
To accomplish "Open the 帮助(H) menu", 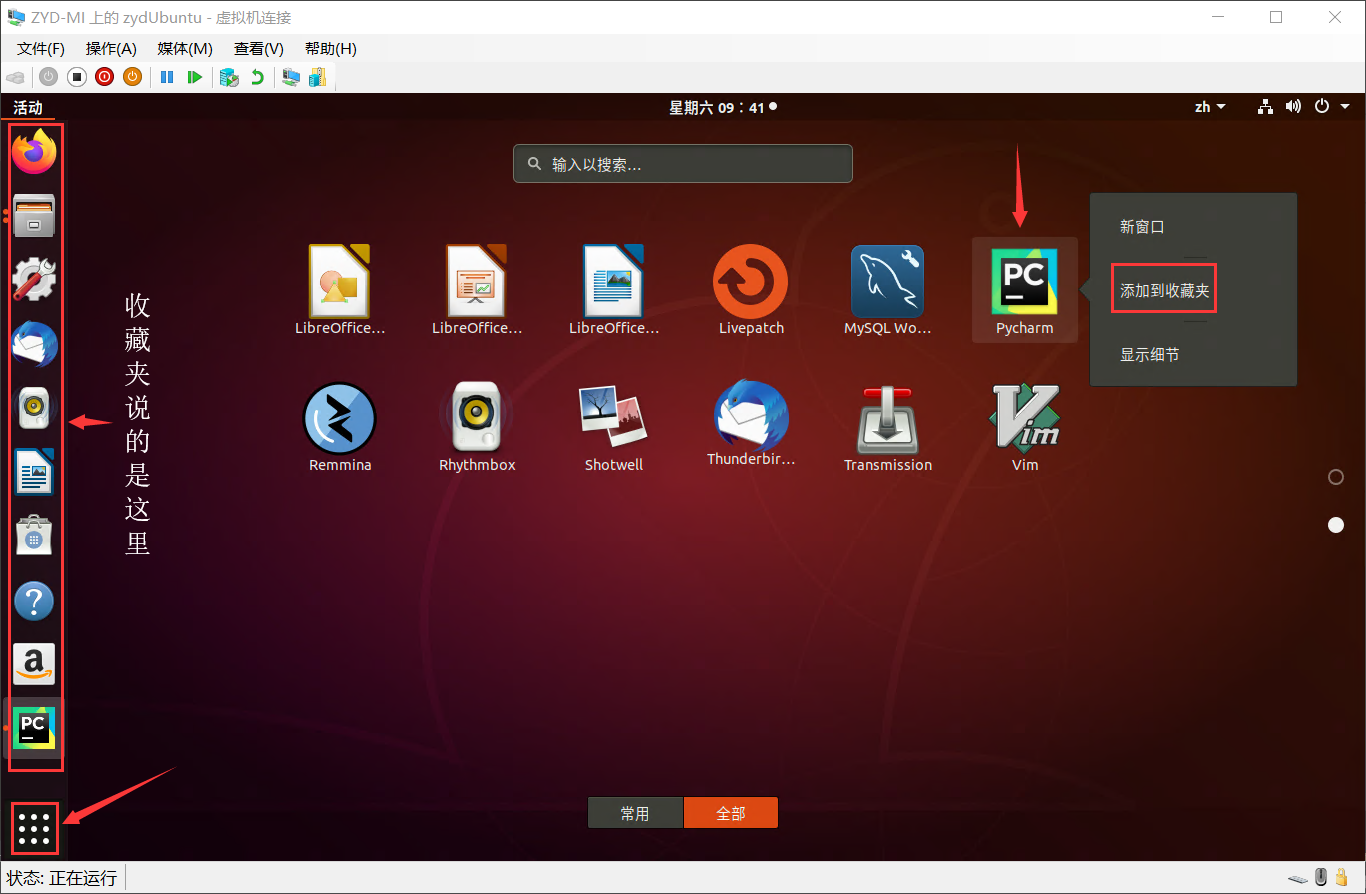I will point(331,49).
